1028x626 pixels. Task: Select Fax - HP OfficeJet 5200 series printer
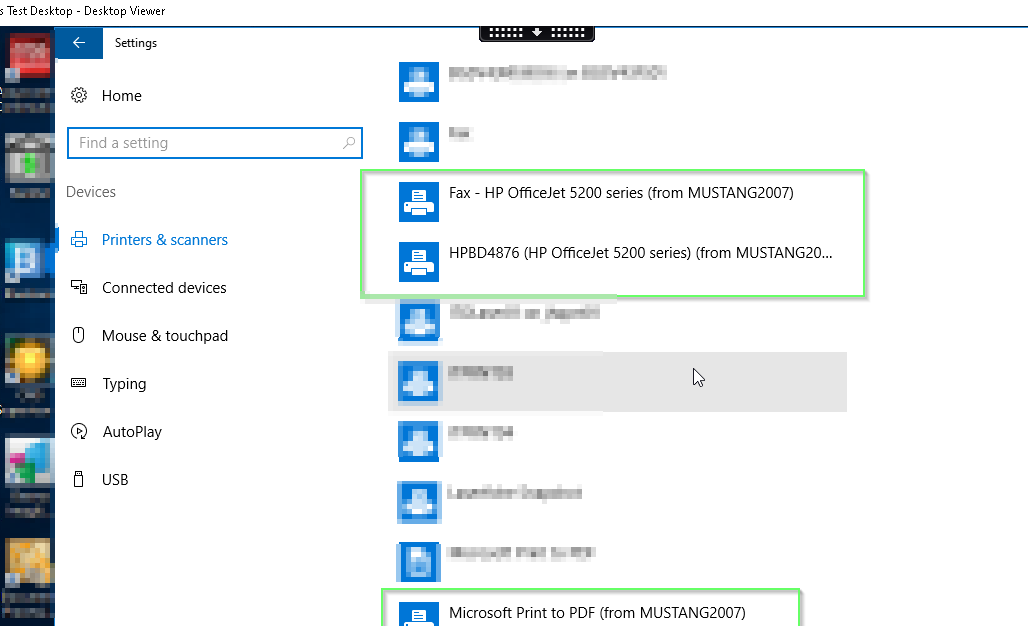pyautogui.click(x=621, y=193)
